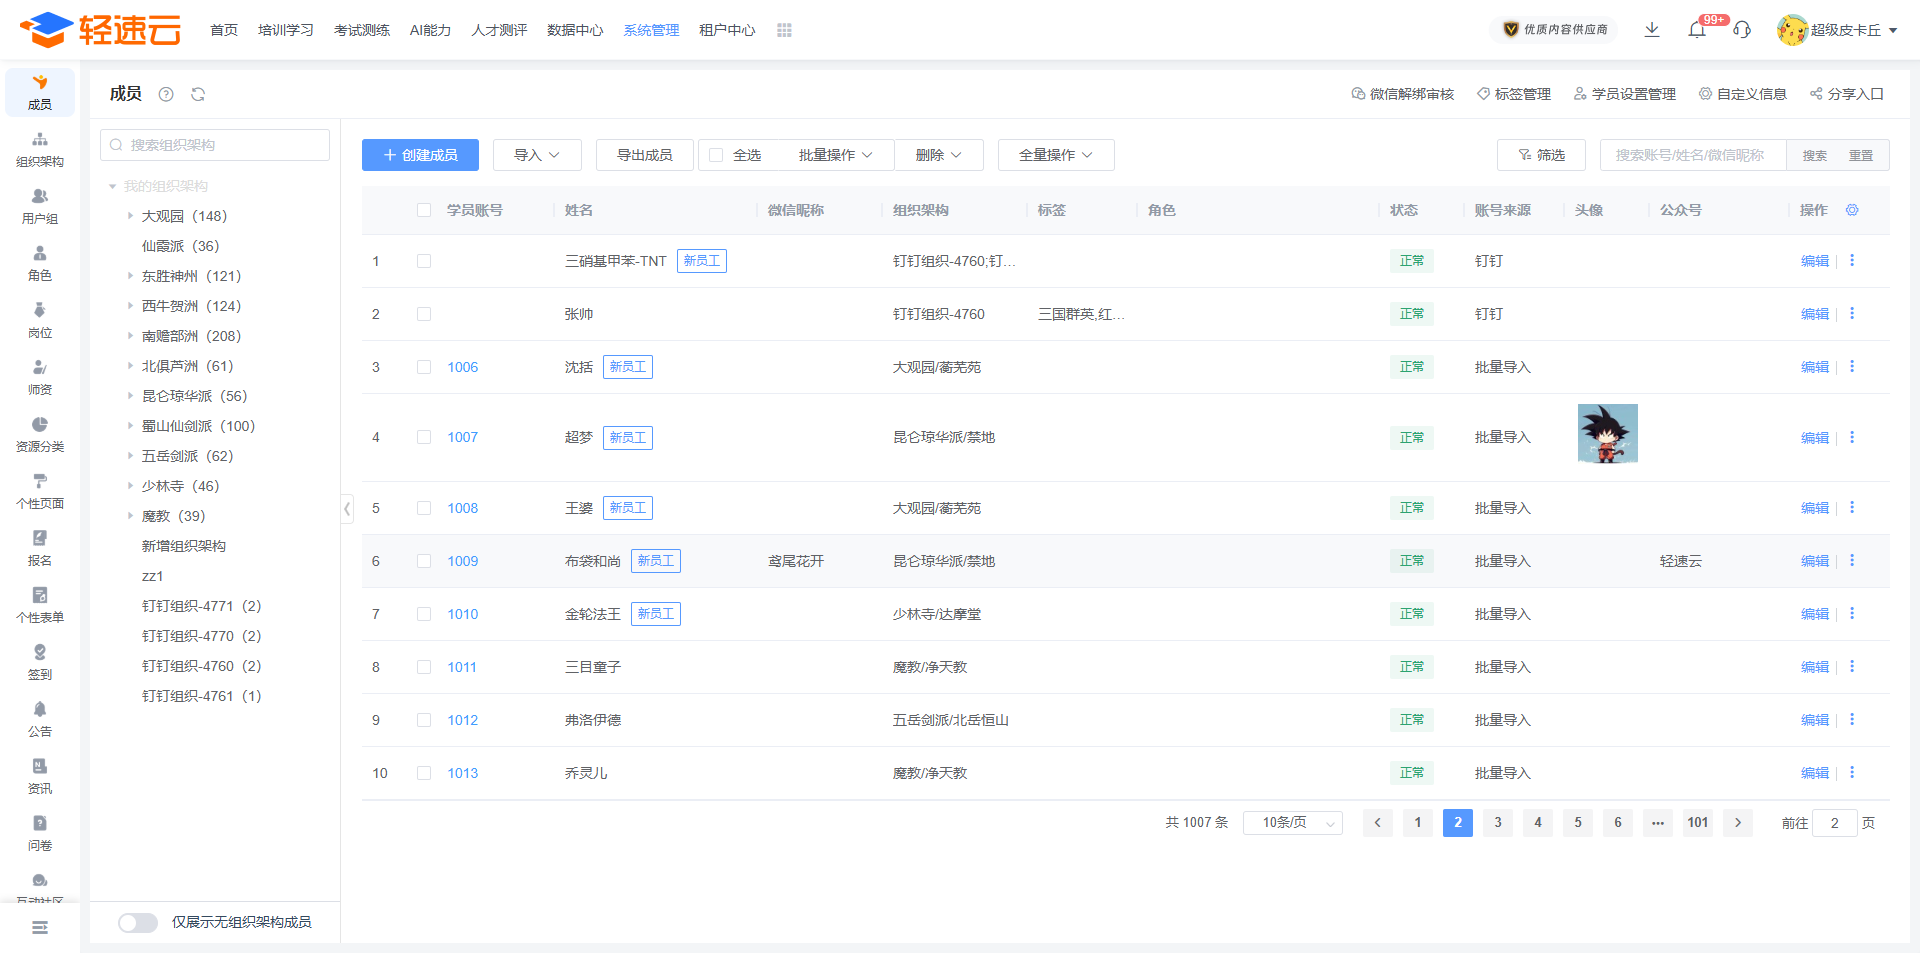Click the customer service headset icon
Viewport: 1920px width, 953px height.
coord(1742,30)
